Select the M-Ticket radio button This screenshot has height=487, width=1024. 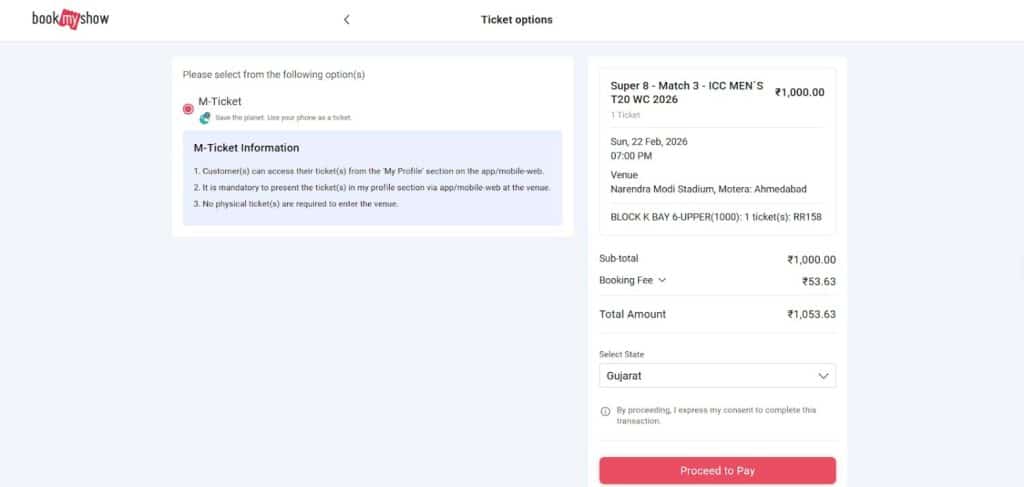click(x=189, y=109)
